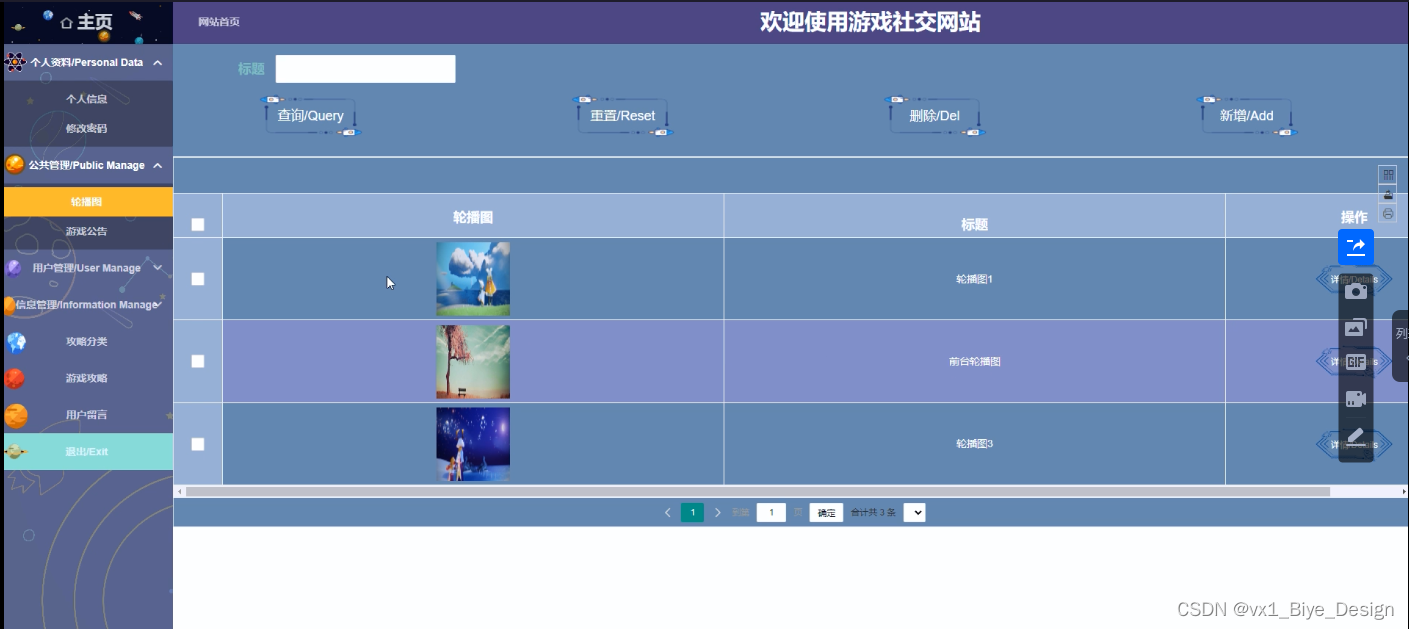This screenshot has height=629, width=1409.
Task: Collapse the 个人资料/Personal Data chevron
Action: (x=158, y=62)
